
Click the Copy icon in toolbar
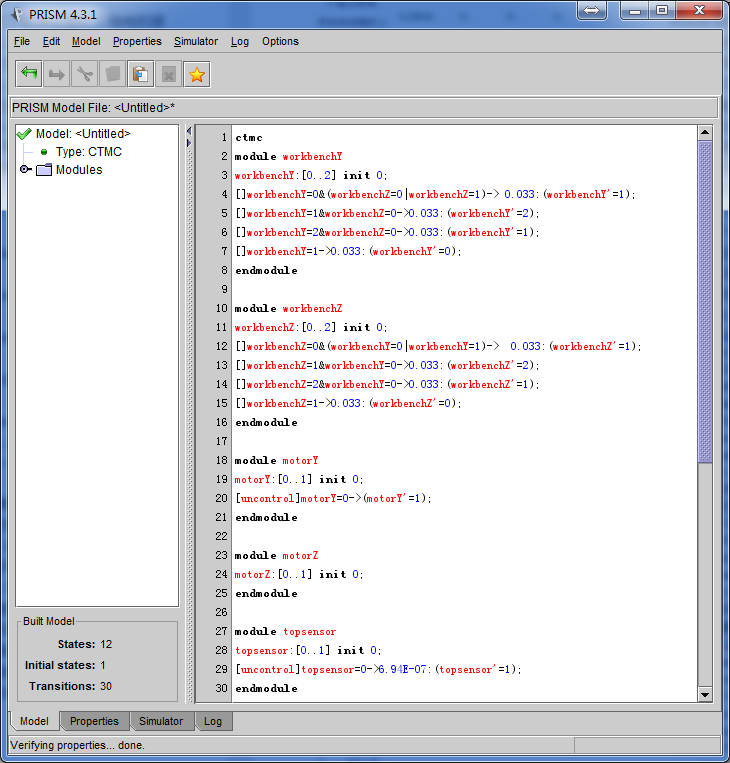113,74
